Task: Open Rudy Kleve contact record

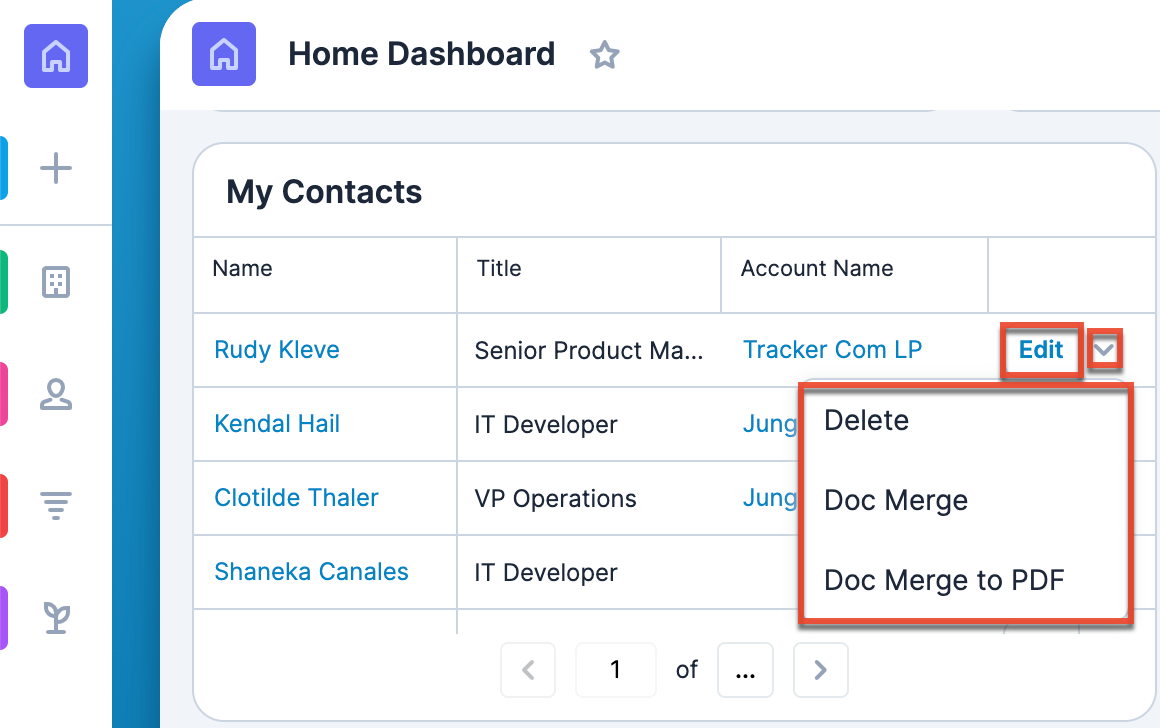Action: [277, 350]
